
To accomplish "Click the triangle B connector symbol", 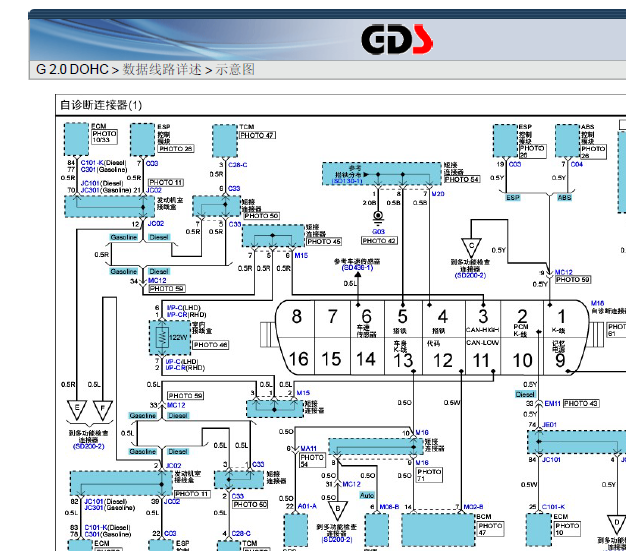I will point(338,511).
